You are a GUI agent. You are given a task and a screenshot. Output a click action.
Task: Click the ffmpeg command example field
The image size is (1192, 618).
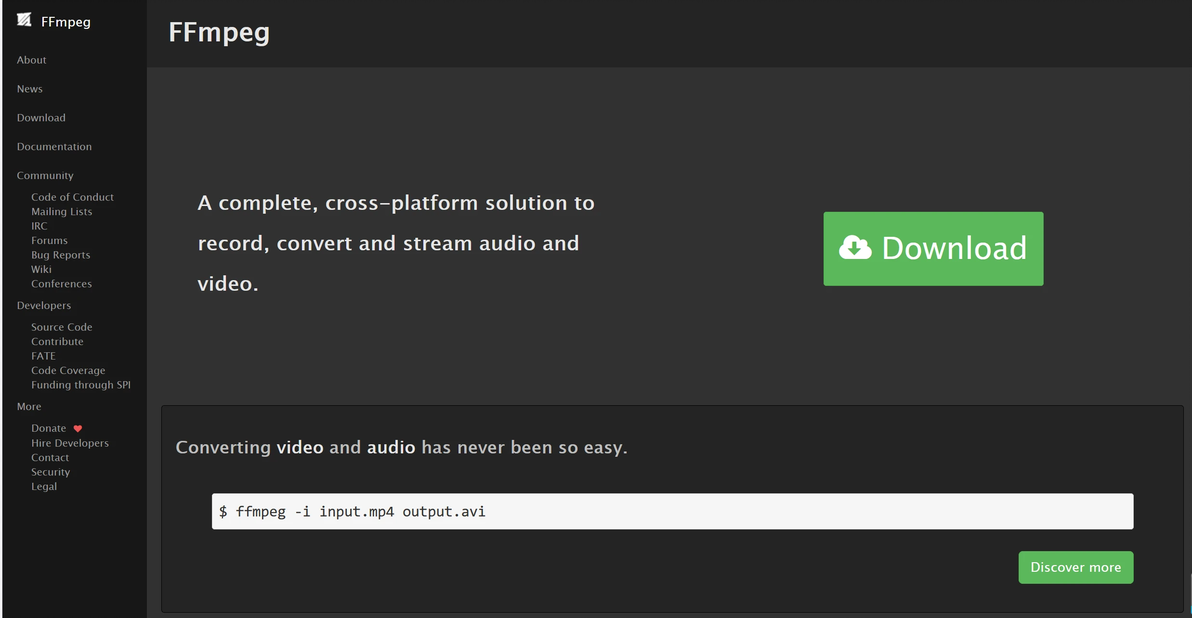[x=672, y=511]
